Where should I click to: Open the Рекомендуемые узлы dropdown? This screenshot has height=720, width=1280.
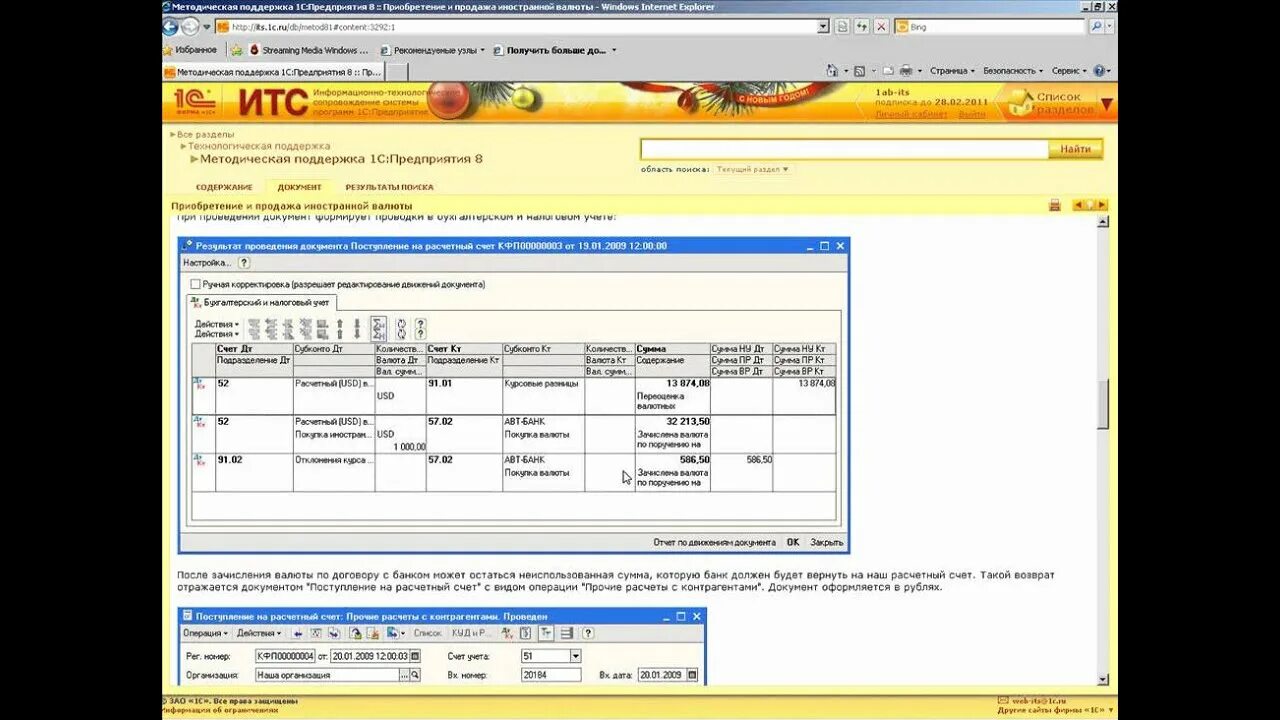click(x=433, y=50)
